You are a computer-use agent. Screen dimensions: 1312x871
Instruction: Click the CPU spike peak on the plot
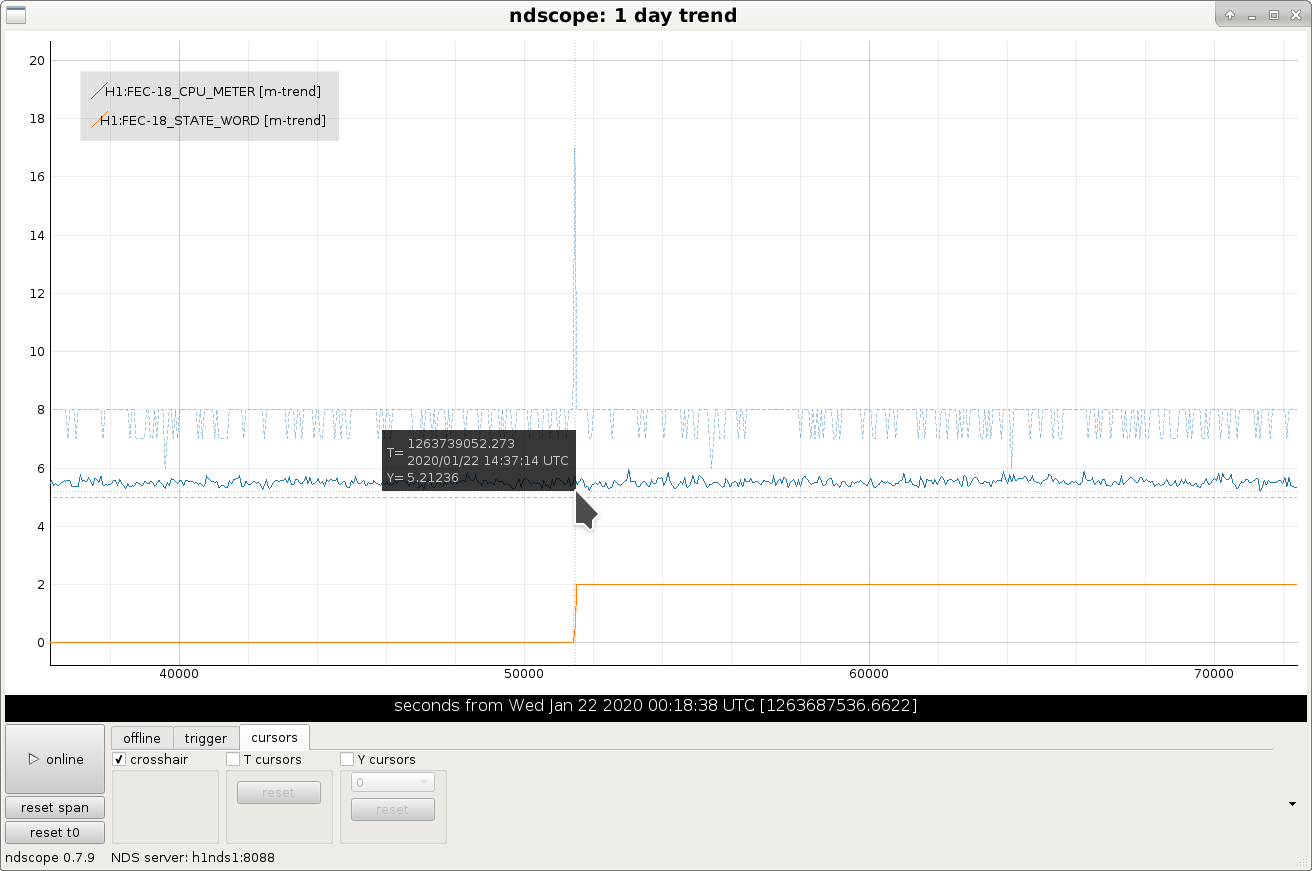tap(574, 149)
